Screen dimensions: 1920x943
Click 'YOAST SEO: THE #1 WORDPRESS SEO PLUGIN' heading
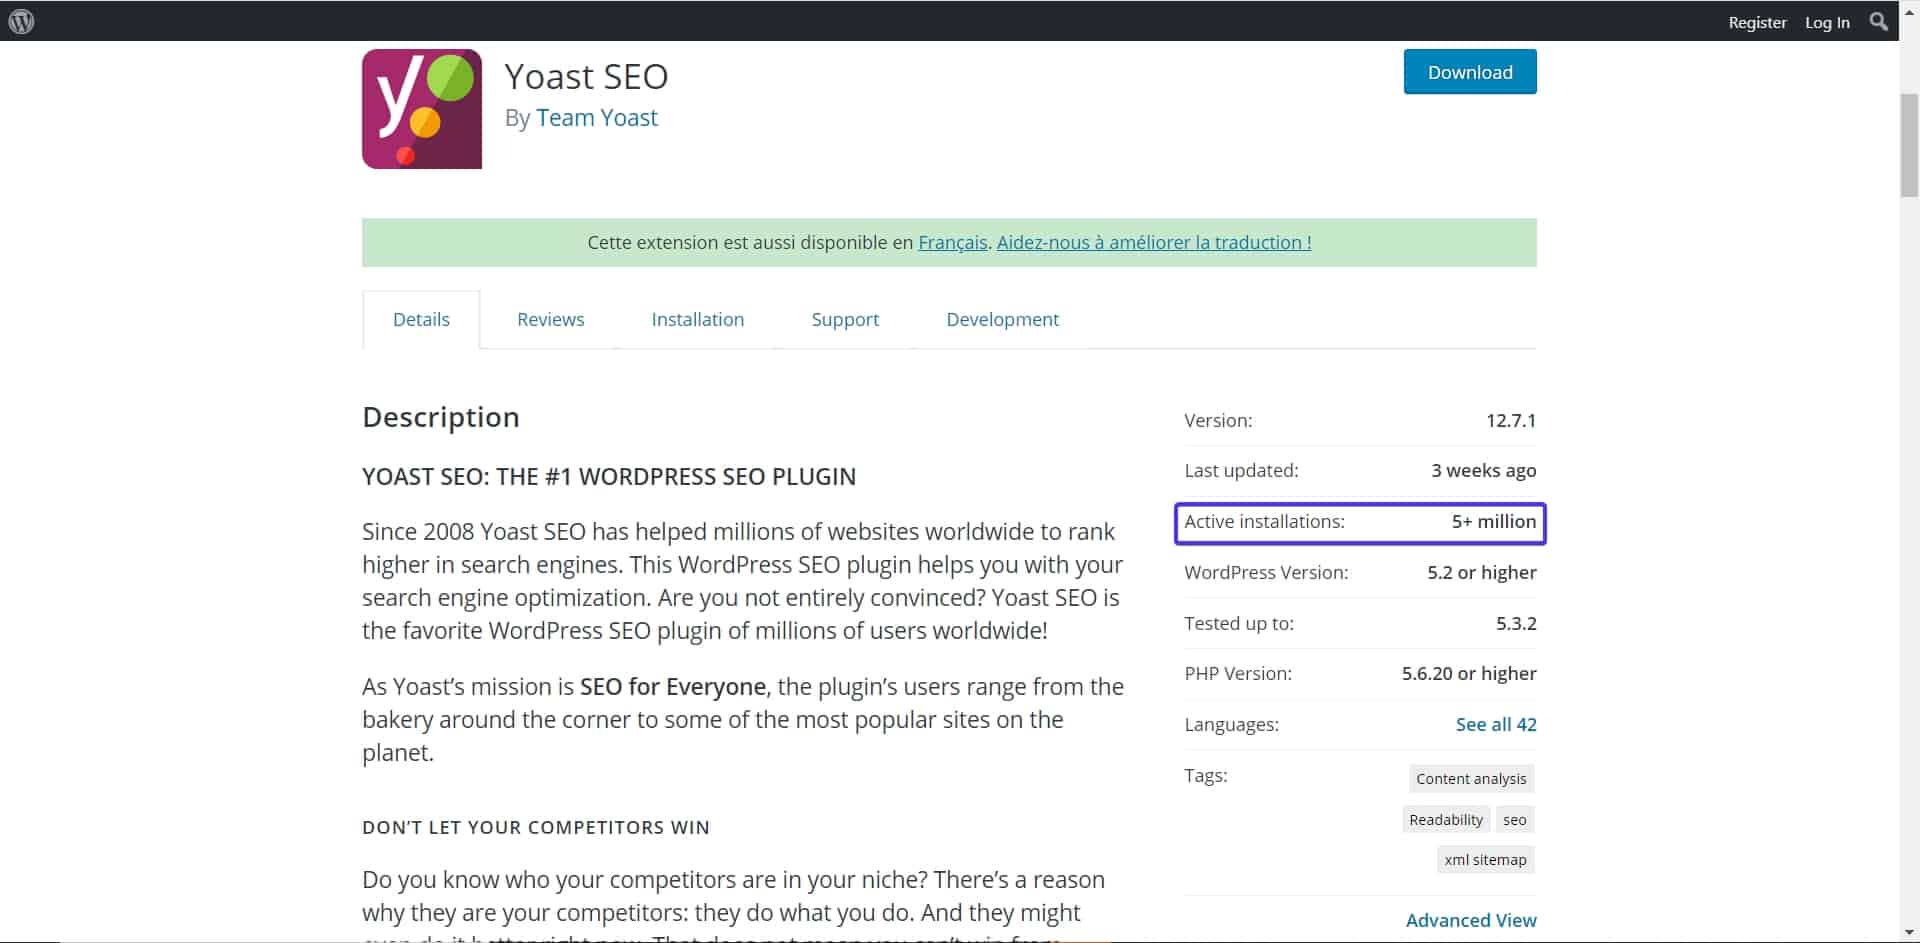click(609, 477)
